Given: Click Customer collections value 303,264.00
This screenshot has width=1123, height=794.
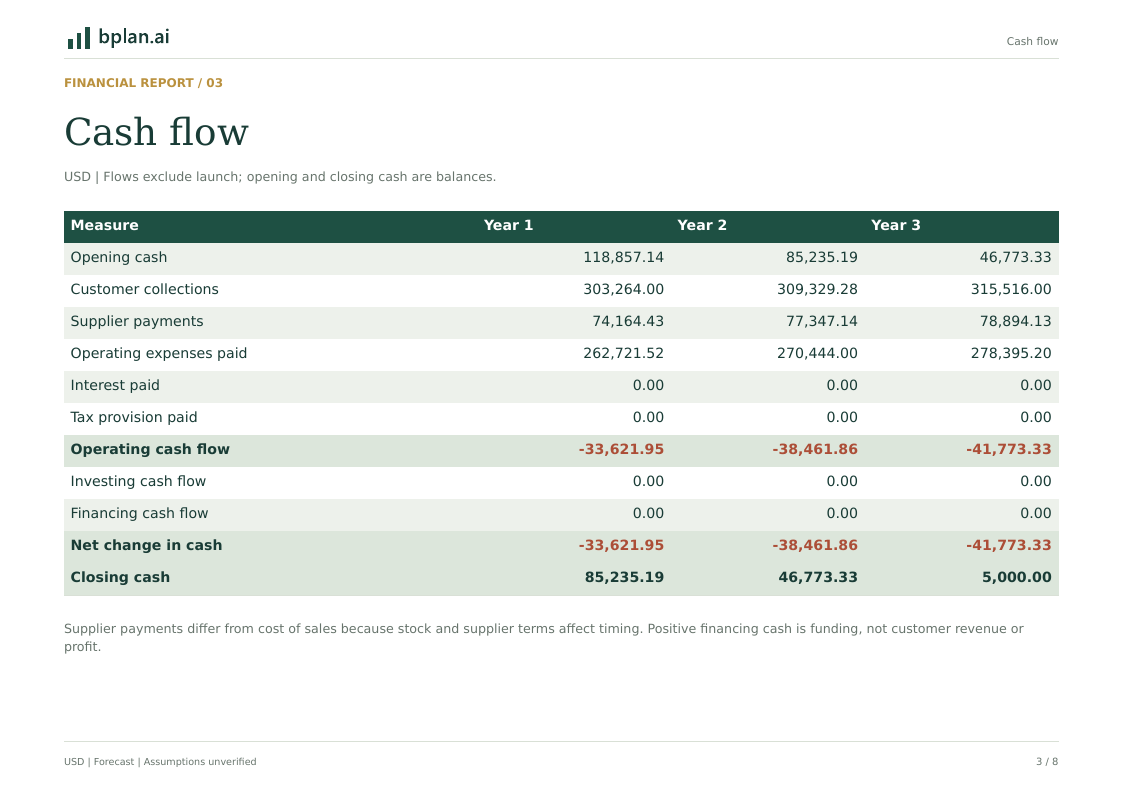Looking at the screenshot, I should coord(623,290).
